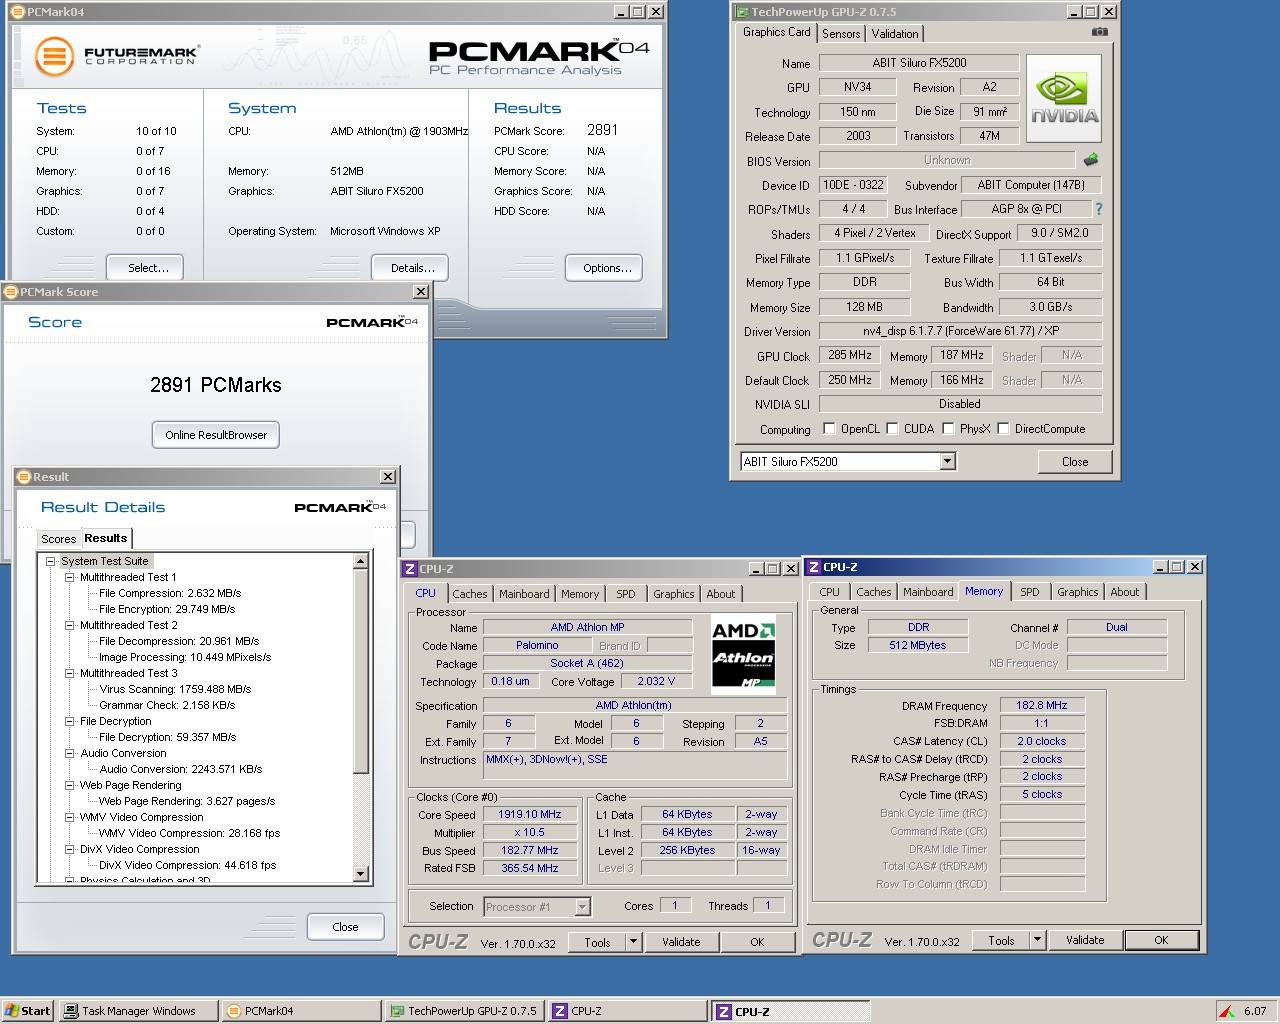Click the Result window title bar icon

pos(24,477)
